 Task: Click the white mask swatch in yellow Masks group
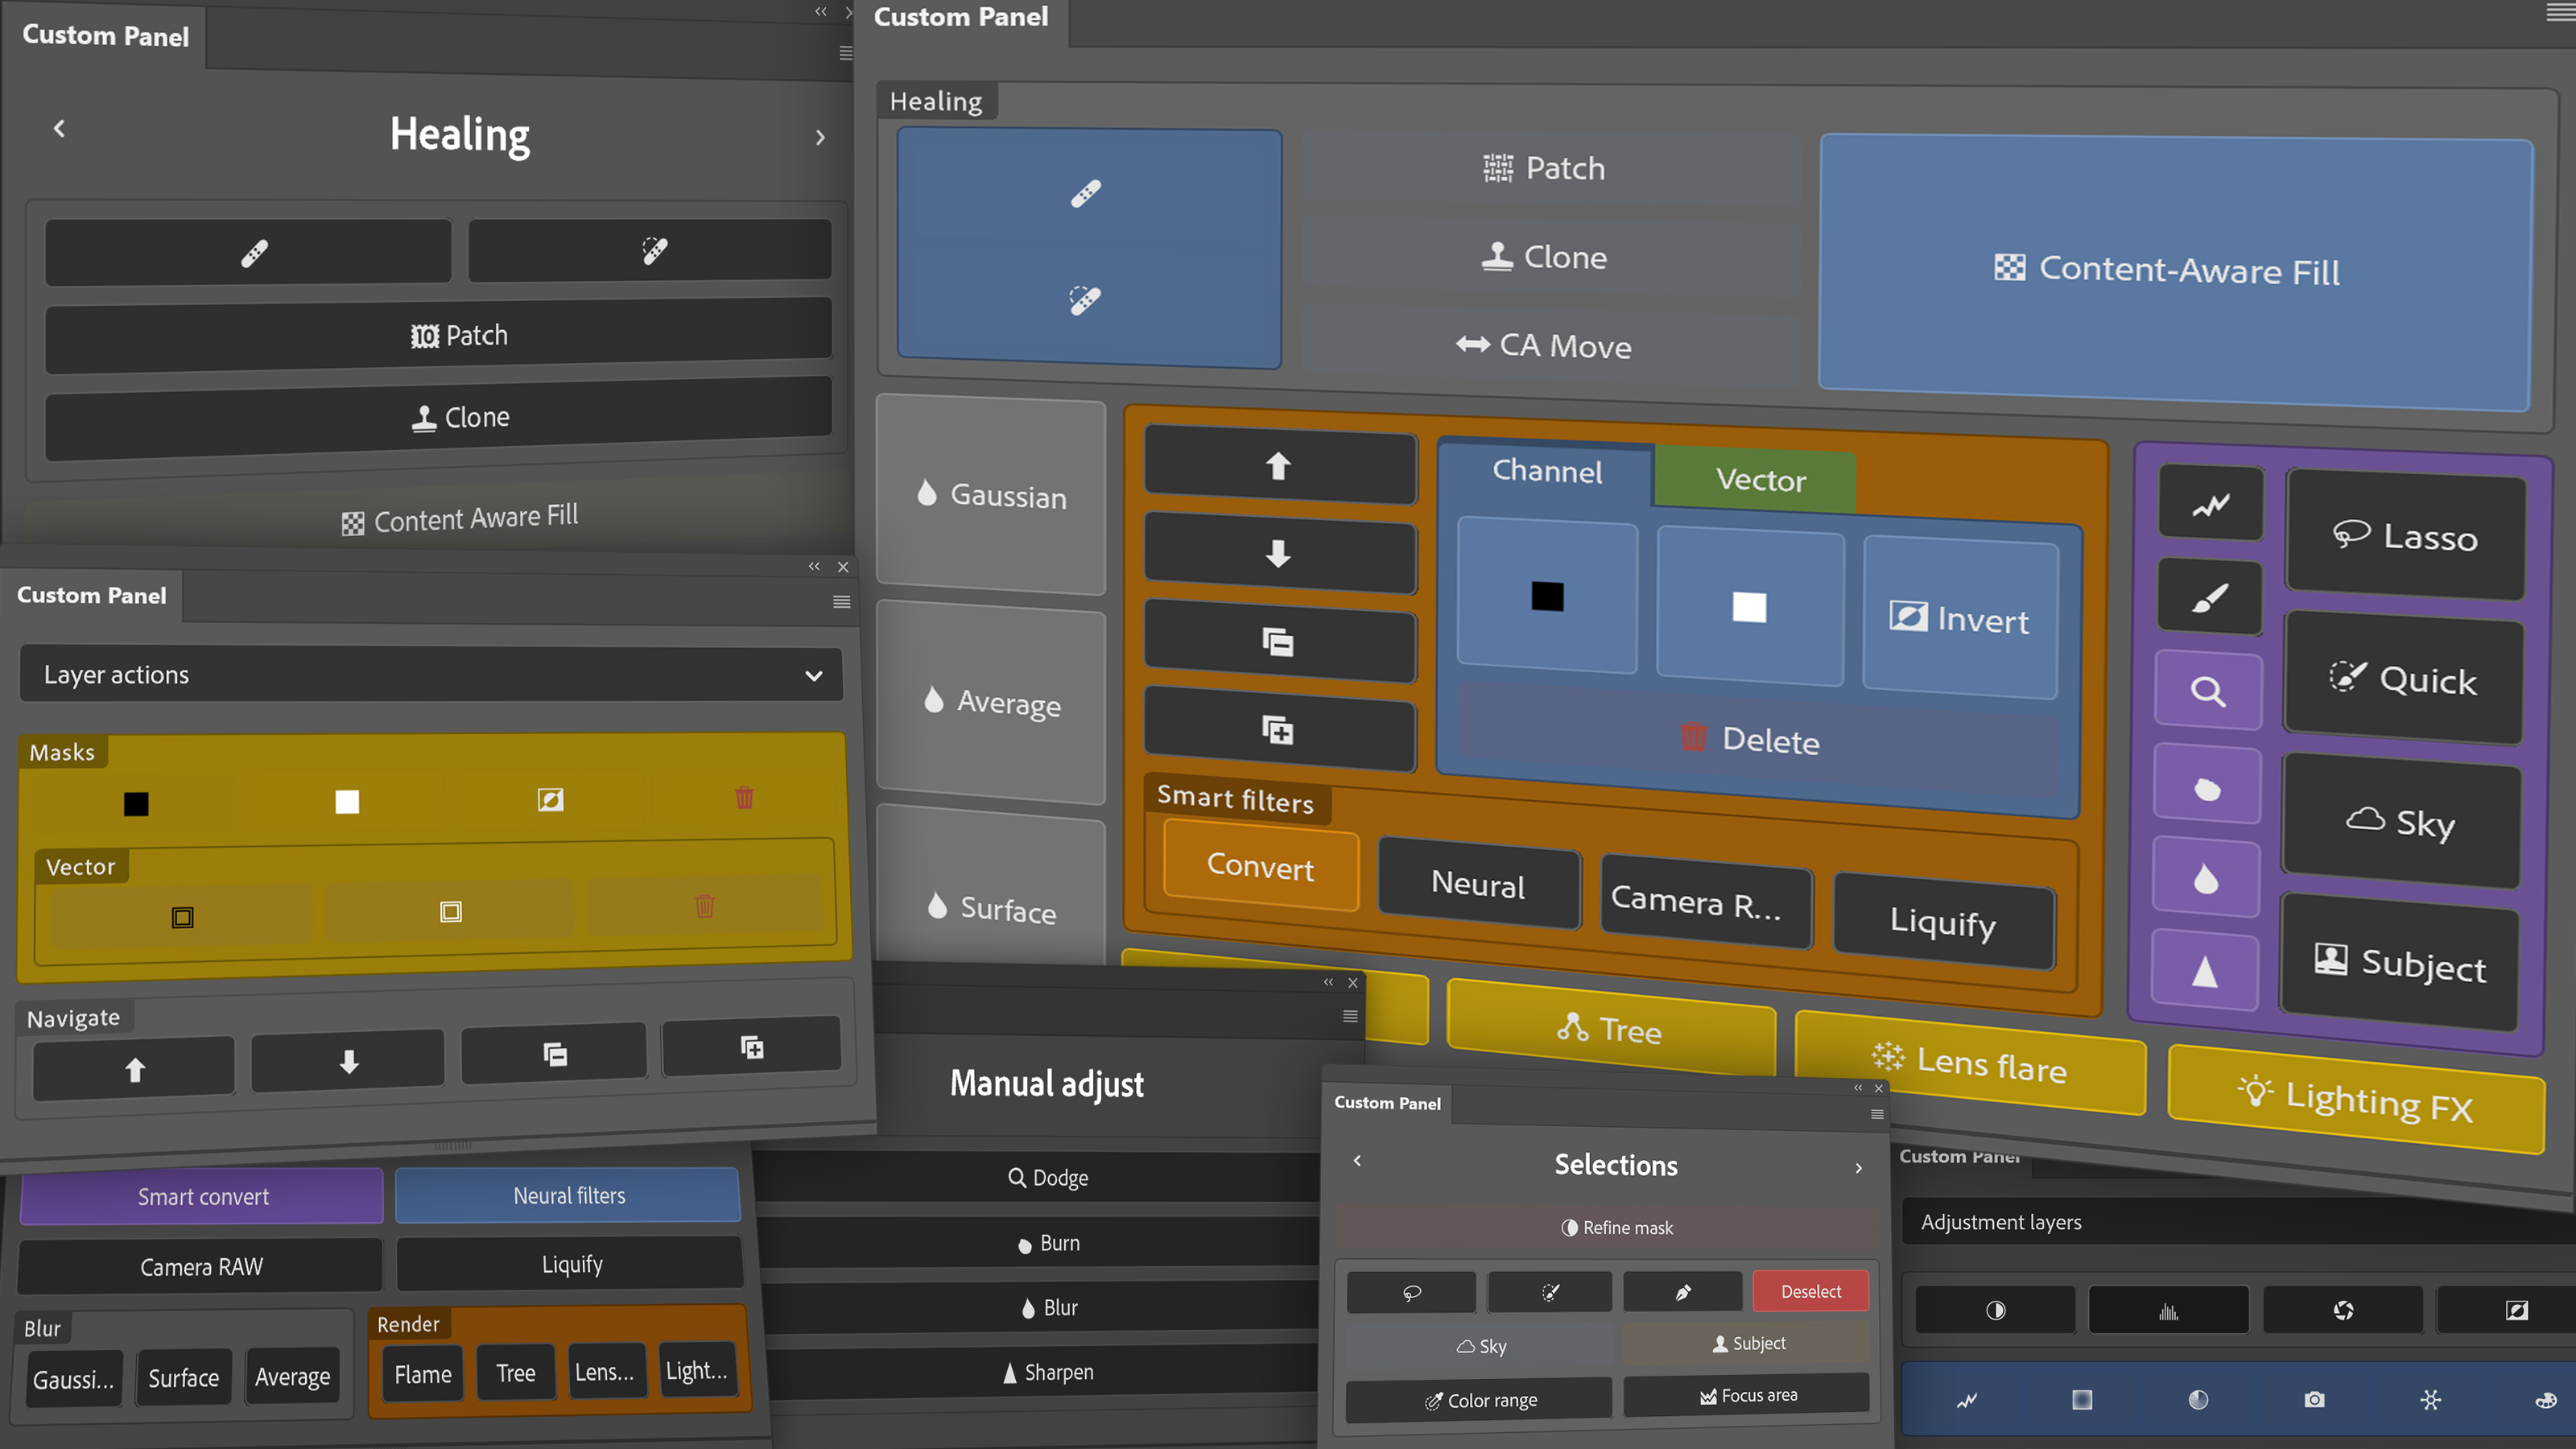point(346,802)
